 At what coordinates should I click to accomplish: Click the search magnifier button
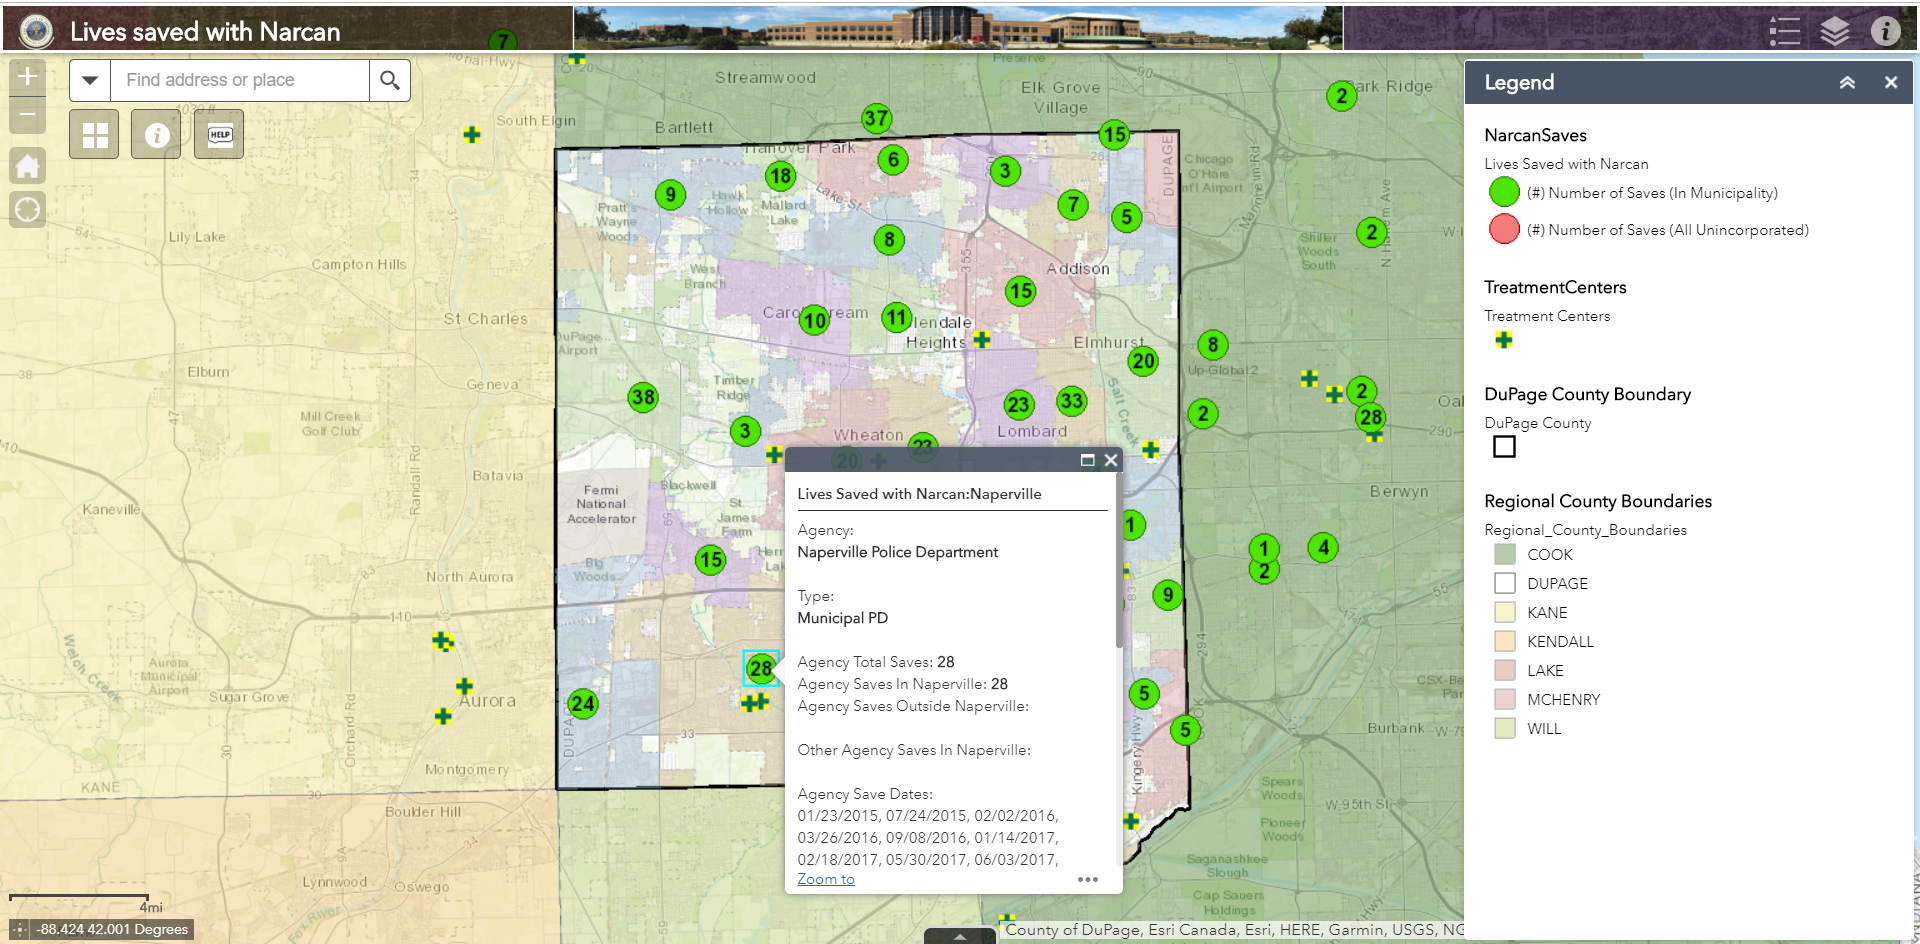click(390, 80)
